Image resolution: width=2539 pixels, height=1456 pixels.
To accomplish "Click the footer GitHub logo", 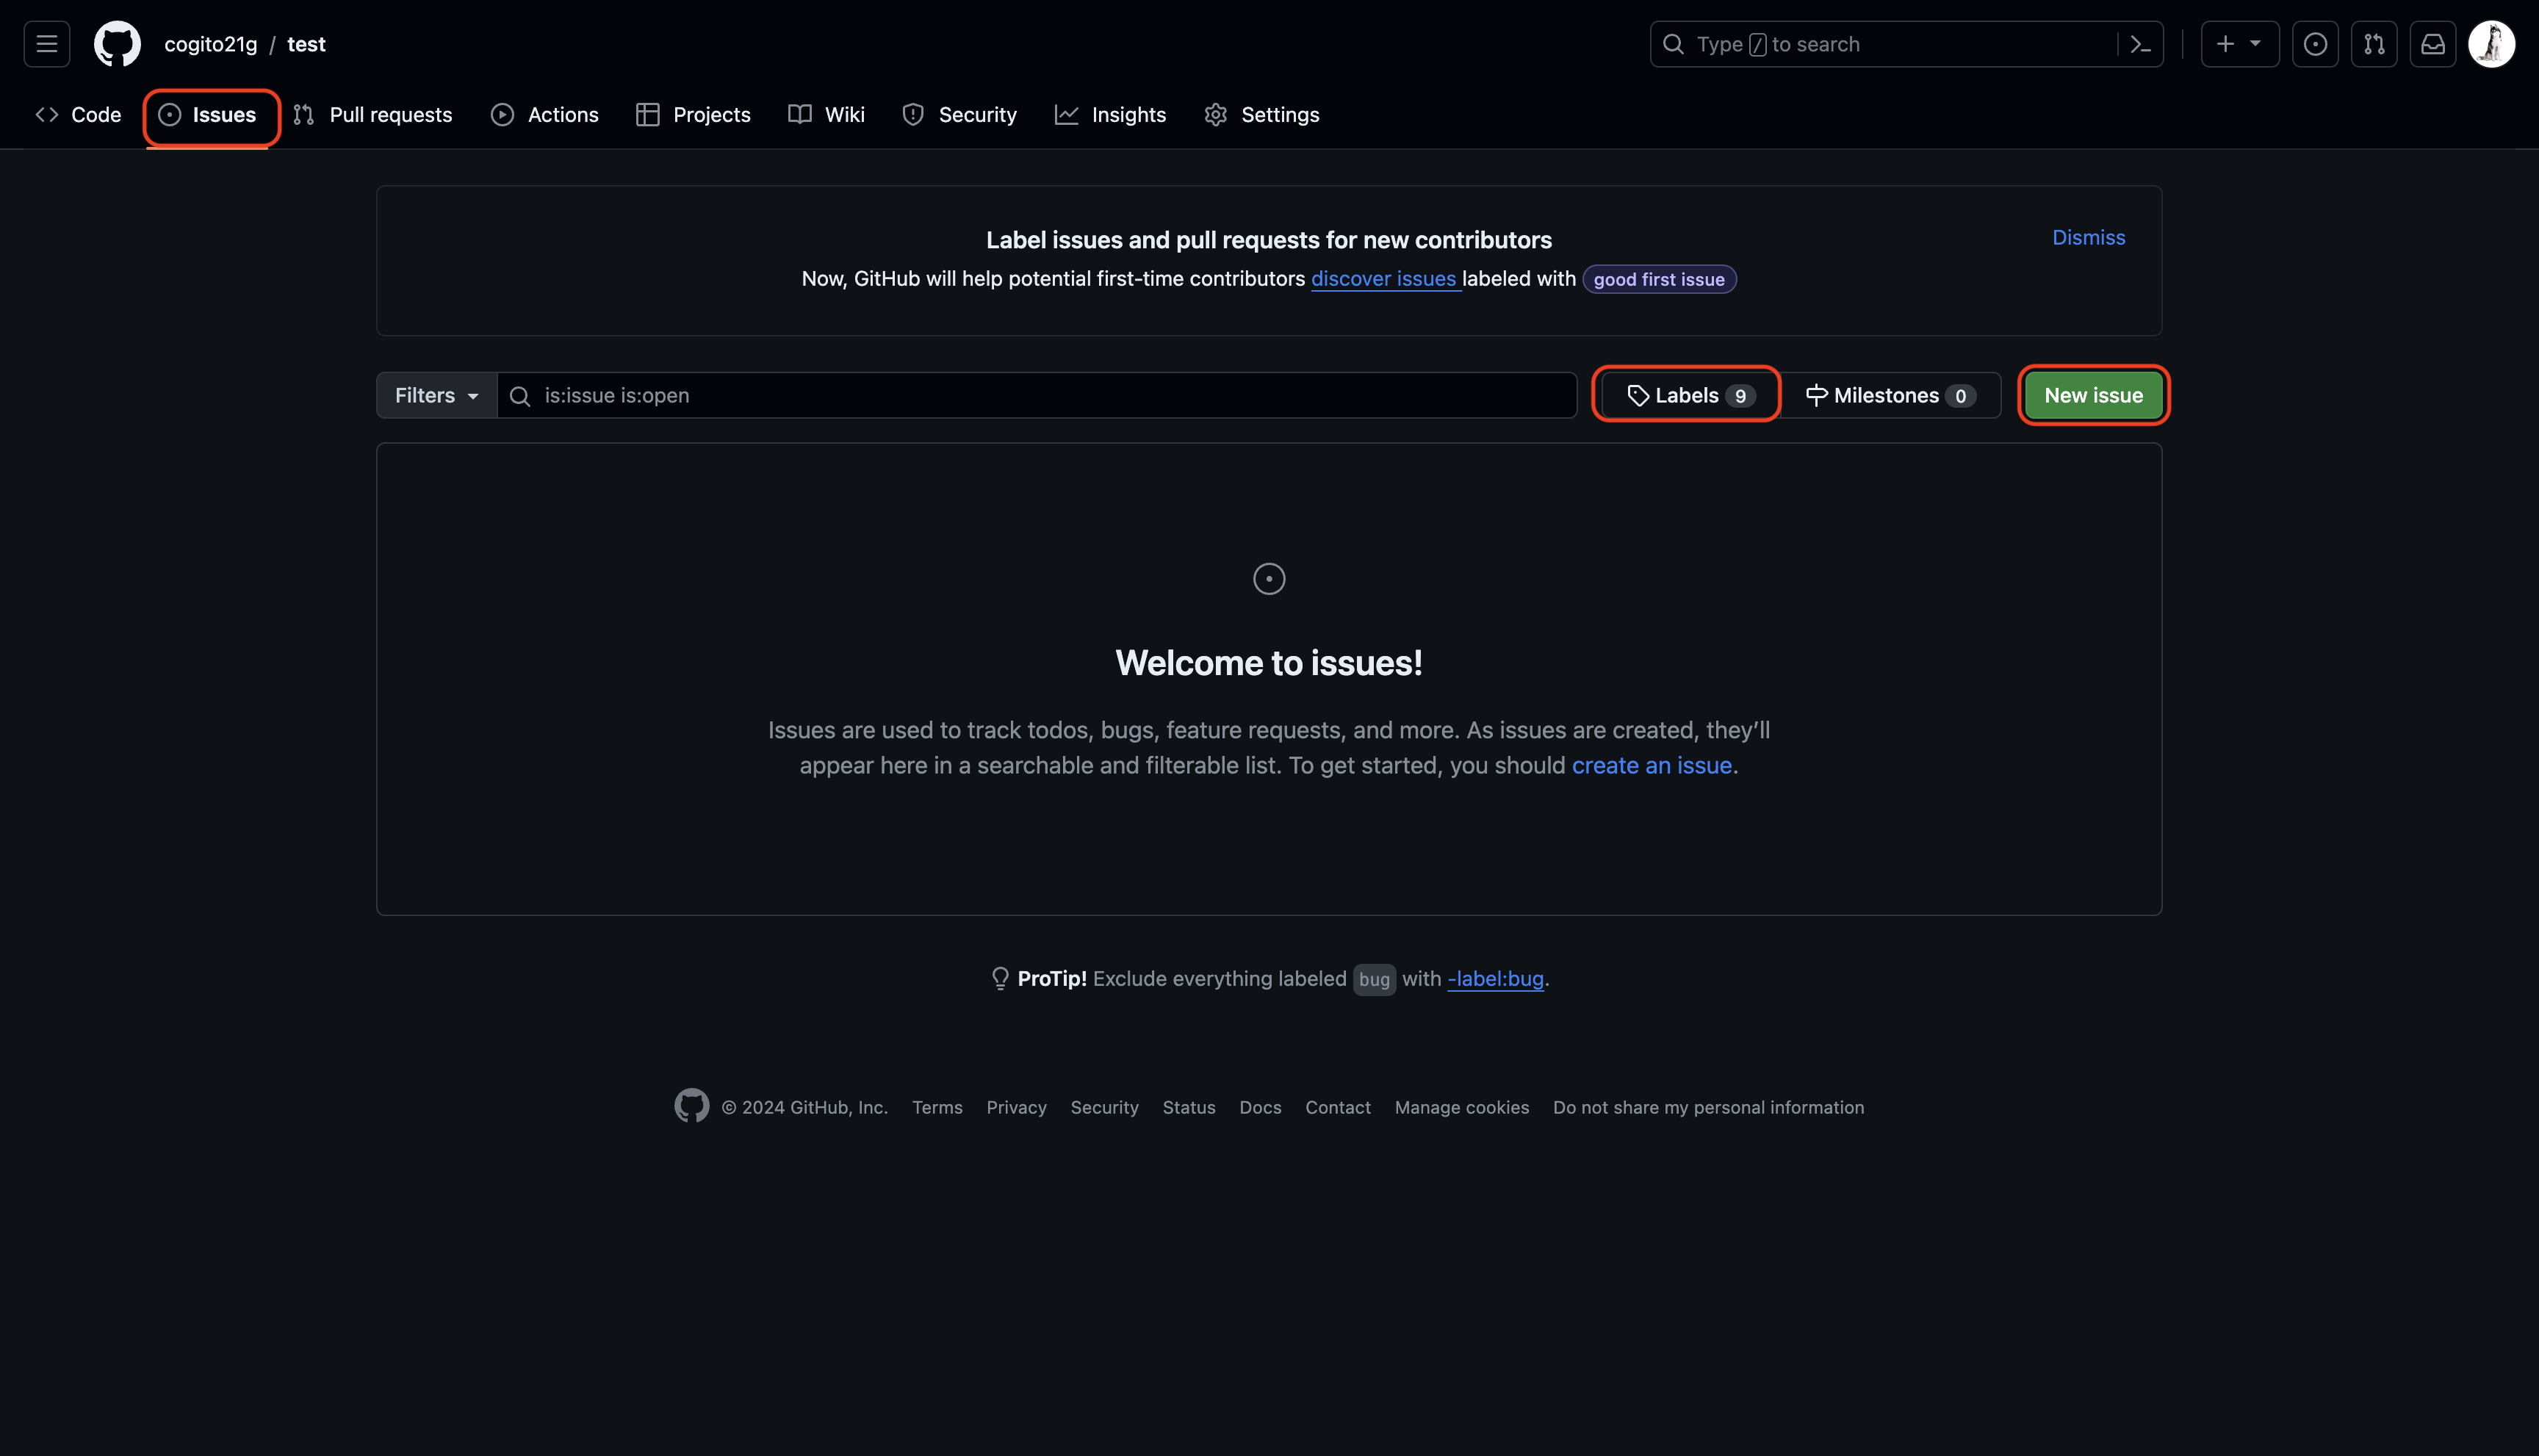I will tap(691, 1106).
